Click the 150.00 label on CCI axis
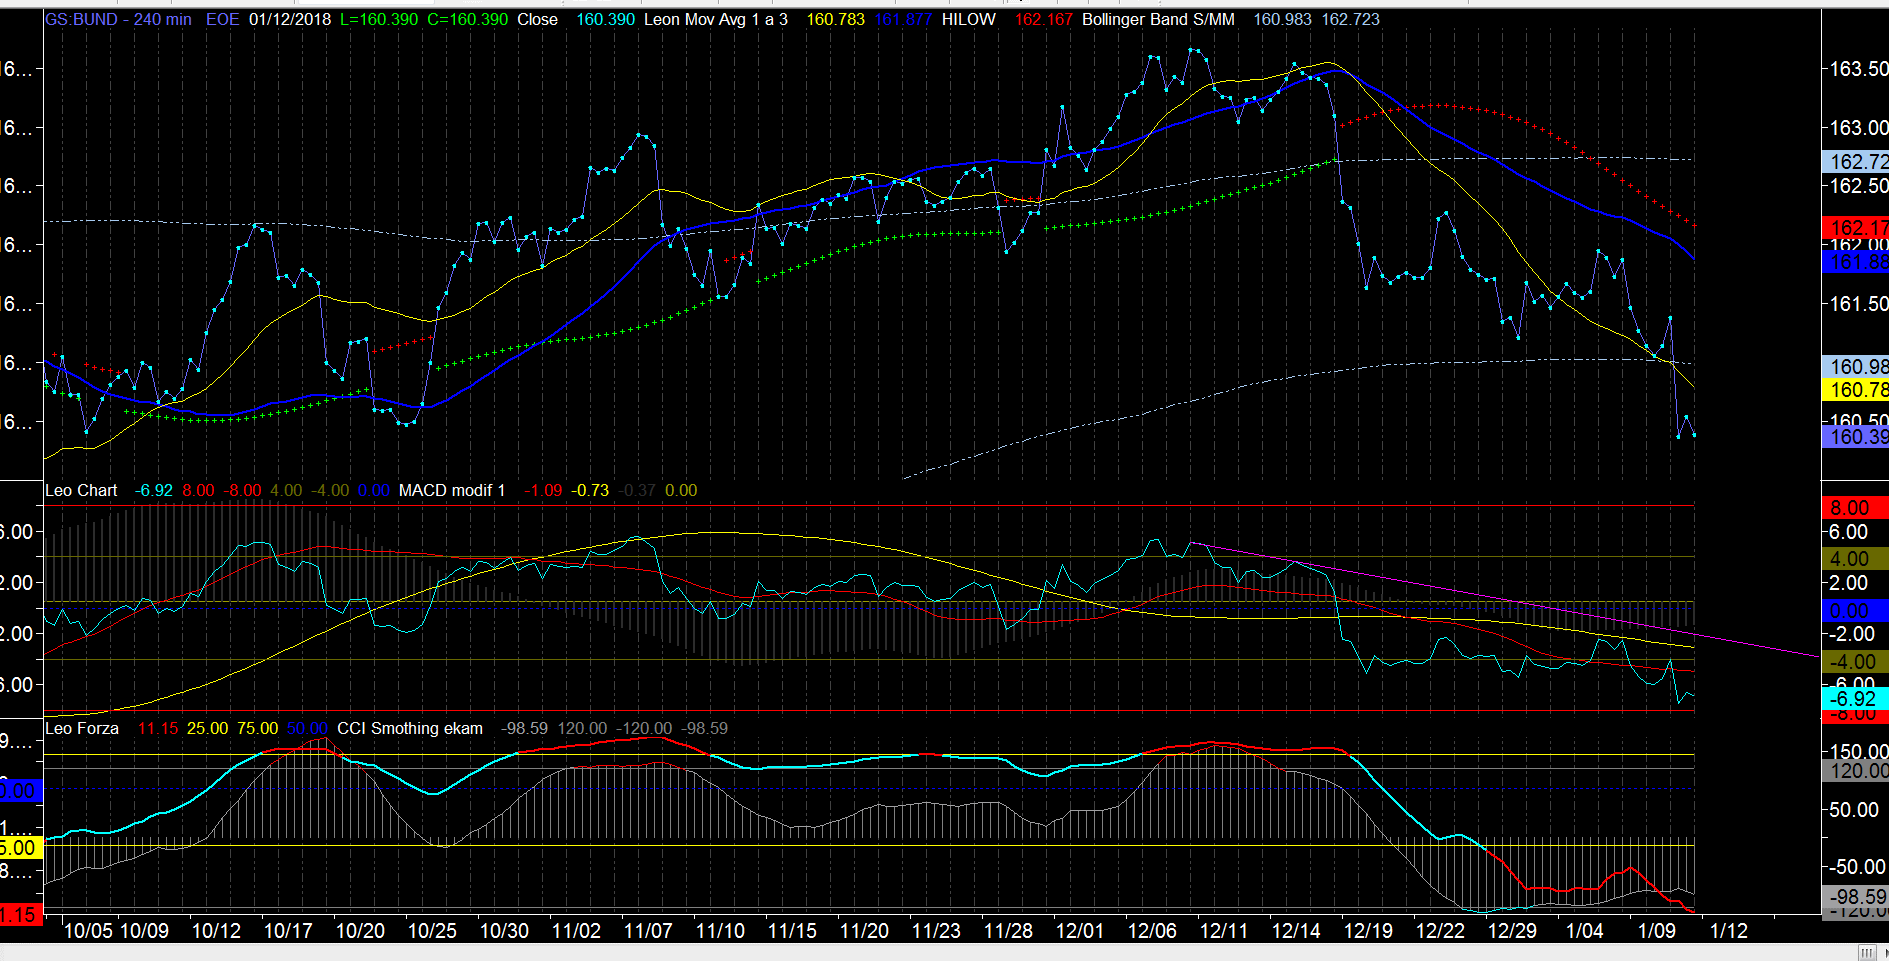The width and height of the screenshot is (1889, 961). 1859,752
